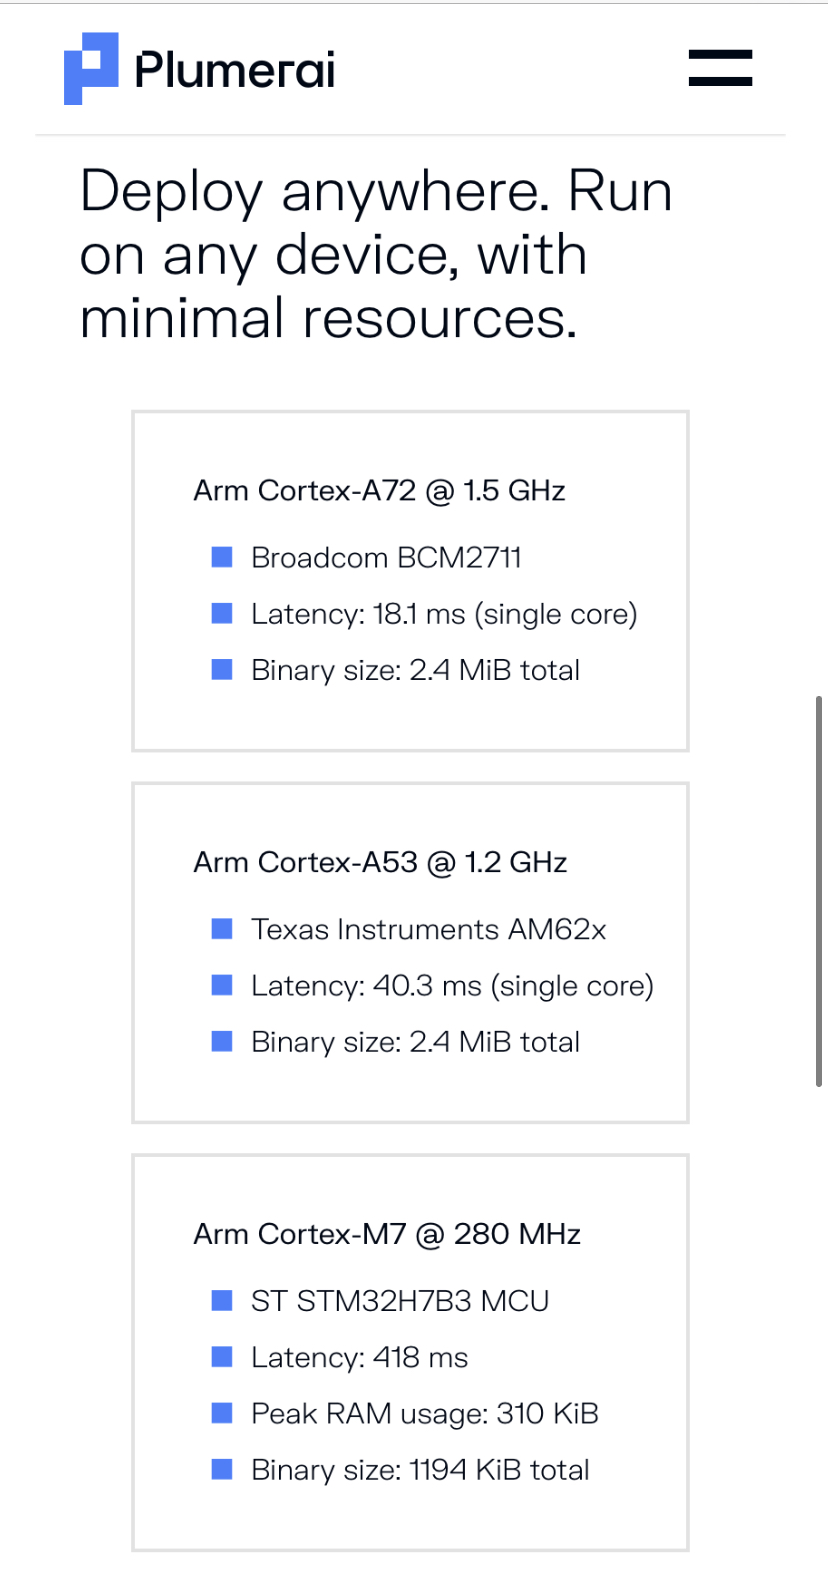This screenshot has width=828, height=1593.
Task: Click the Plumerai blue logo icon
Action: [91, 68]
